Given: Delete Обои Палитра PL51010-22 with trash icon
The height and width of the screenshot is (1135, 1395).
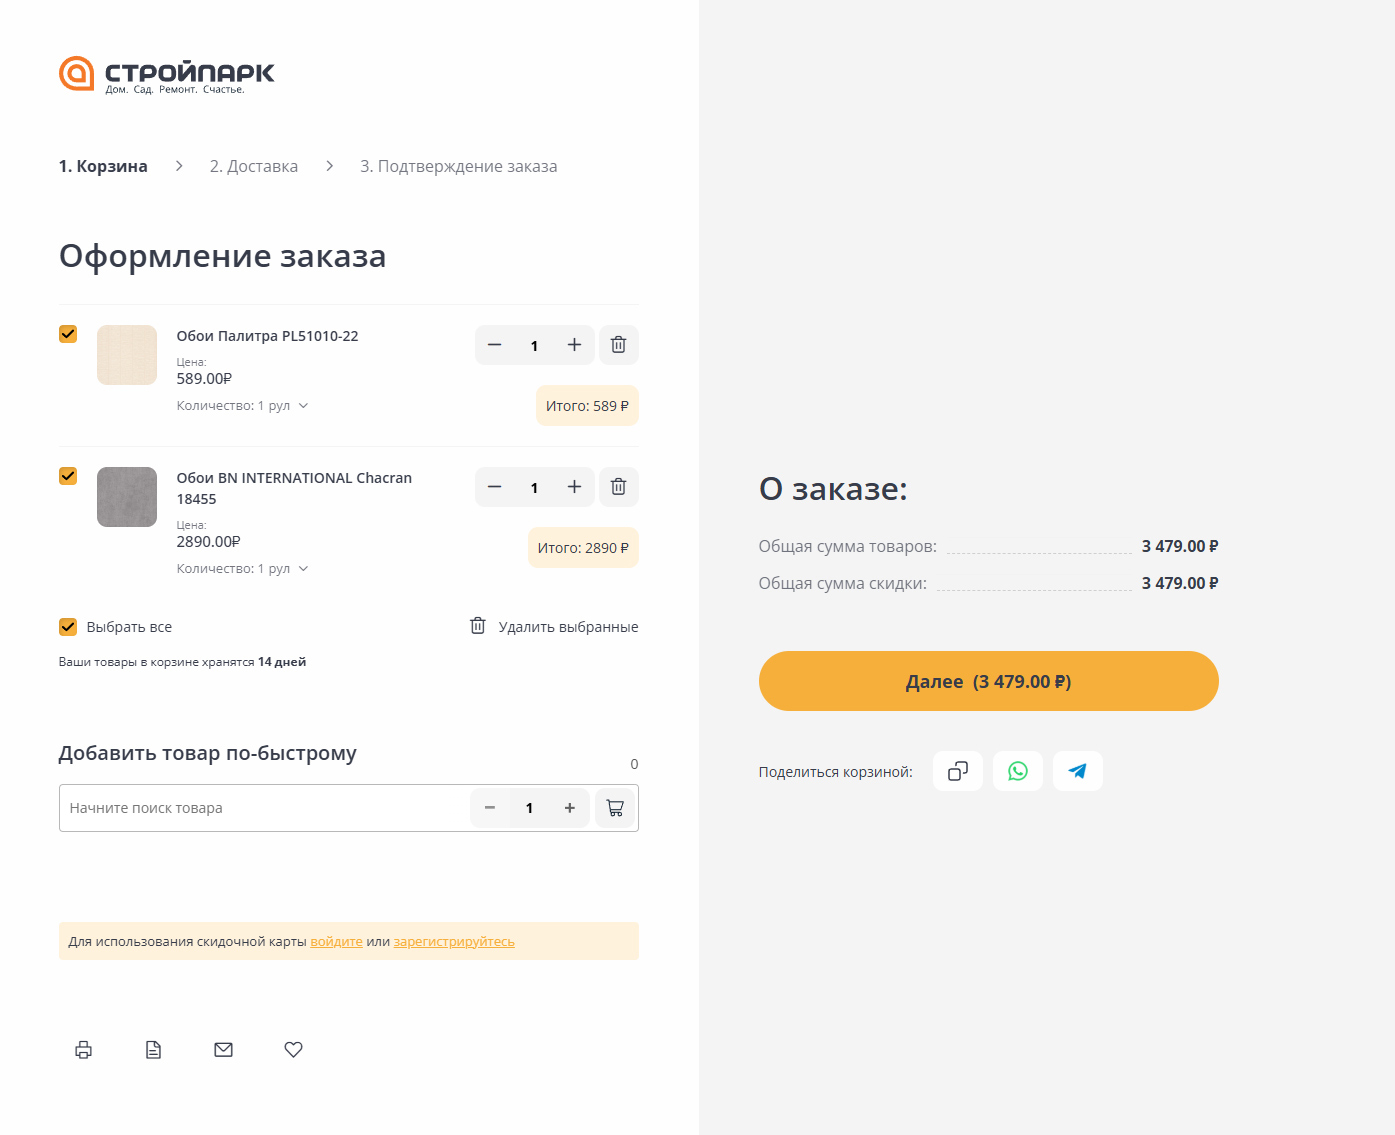Looking at the screenshot, I should coord(618,345).
